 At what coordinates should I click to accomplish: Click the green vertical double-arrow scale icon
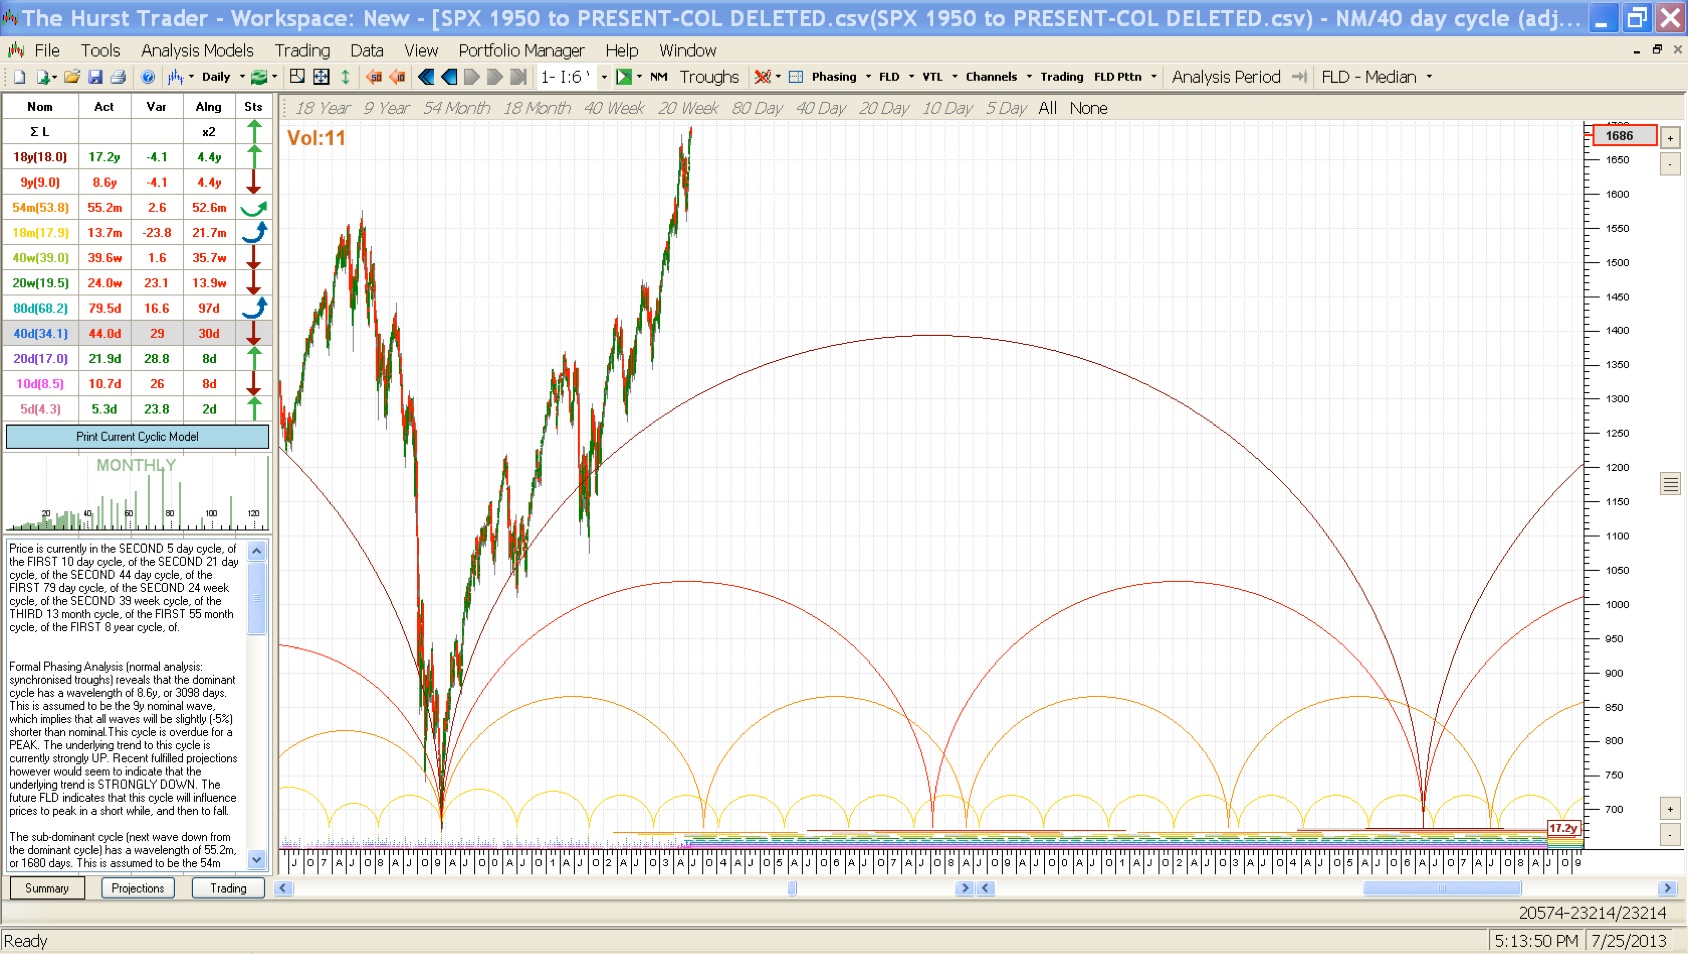click(x=345, y=77)
